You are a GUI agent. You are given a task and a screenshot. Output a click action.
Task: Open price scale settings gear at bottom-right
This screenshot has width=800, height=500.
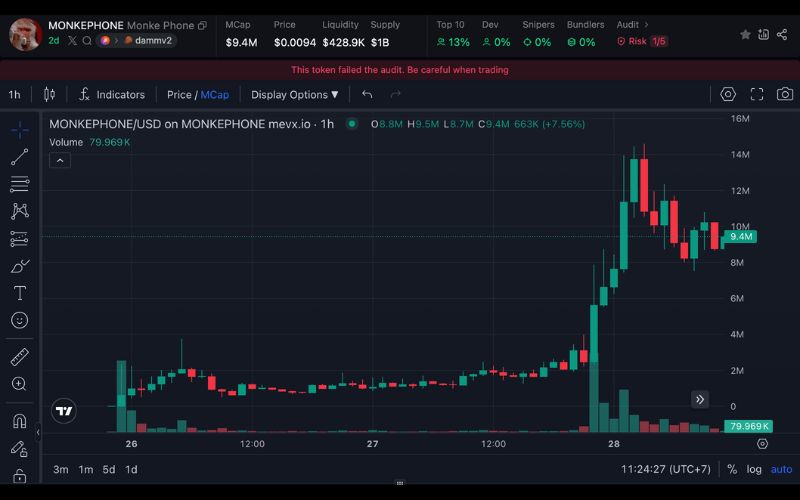click(x=762, y=444)
